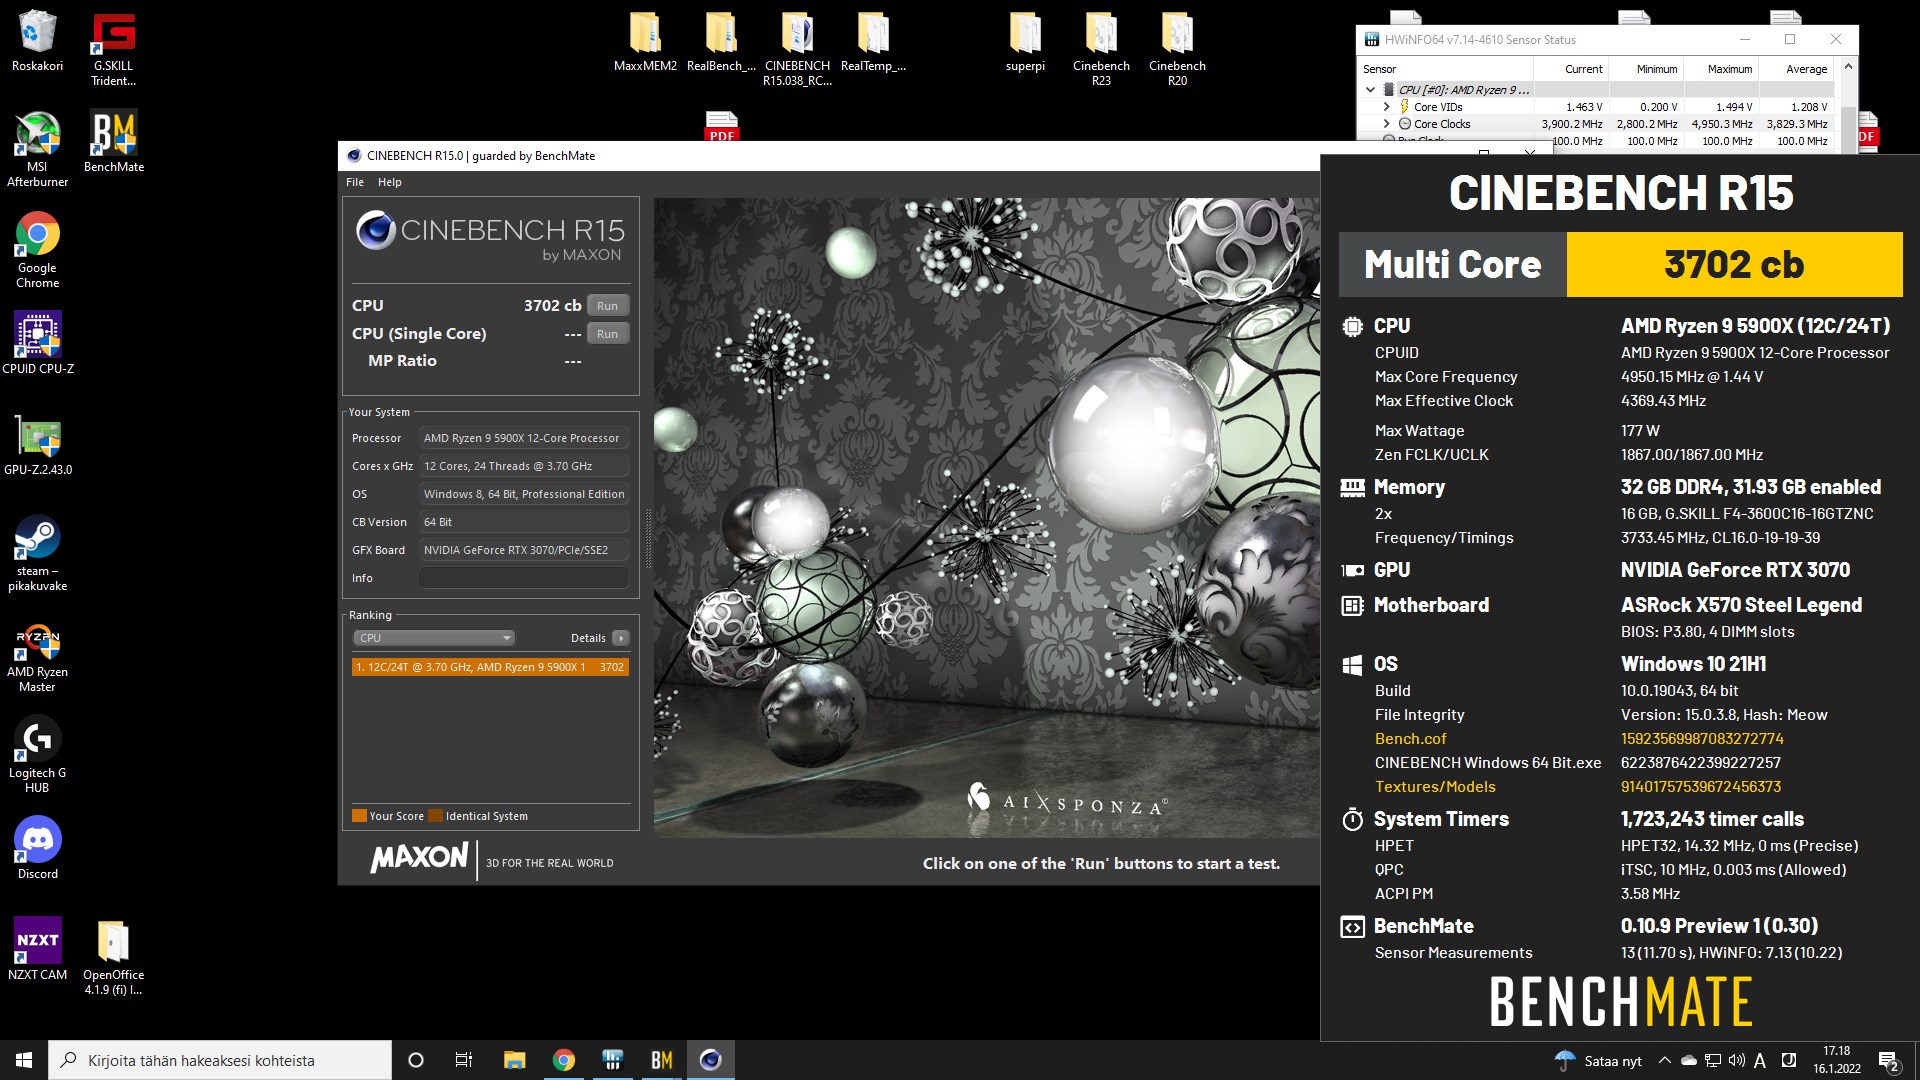This screenshot has width=1920, height=1080.
Task: Open Cinebench R23 folder
Action: pos(1101,48)
